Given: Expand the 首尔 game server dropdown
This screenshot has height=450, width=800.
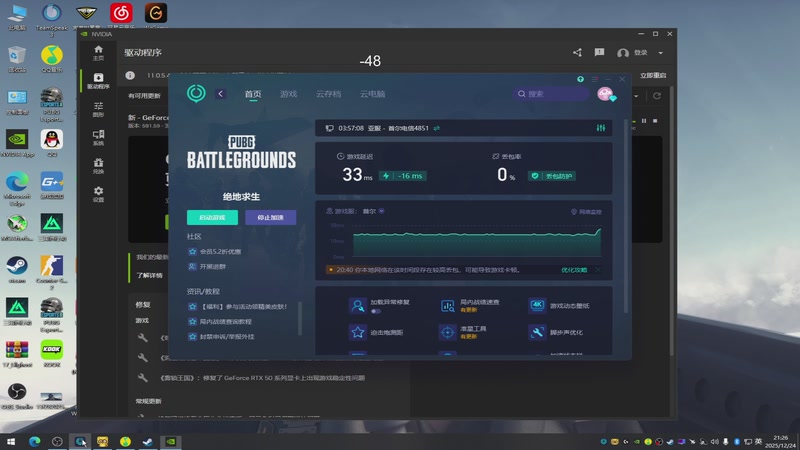Looking at the screenshot, I should coord(381,211).
